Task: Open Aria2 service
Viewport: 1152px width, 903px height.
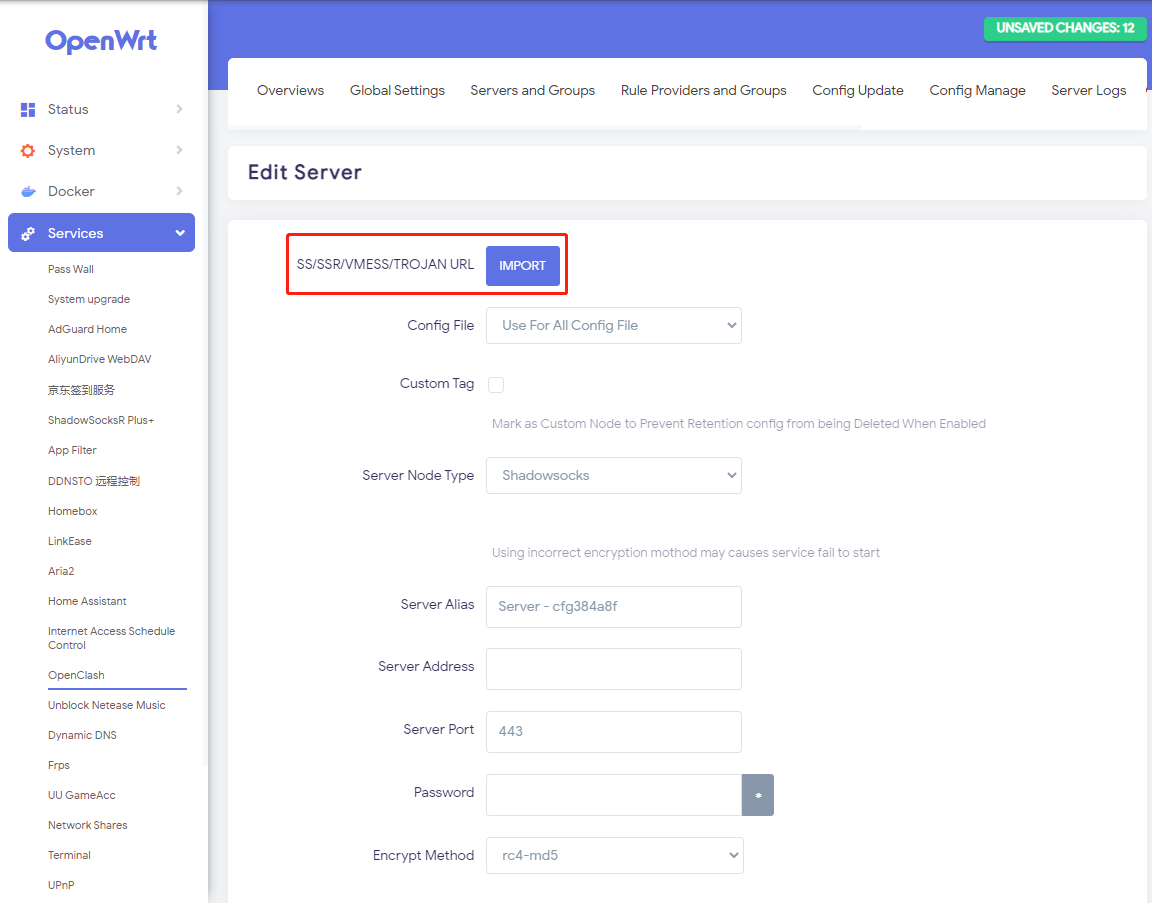Action: tap(61, 571)
